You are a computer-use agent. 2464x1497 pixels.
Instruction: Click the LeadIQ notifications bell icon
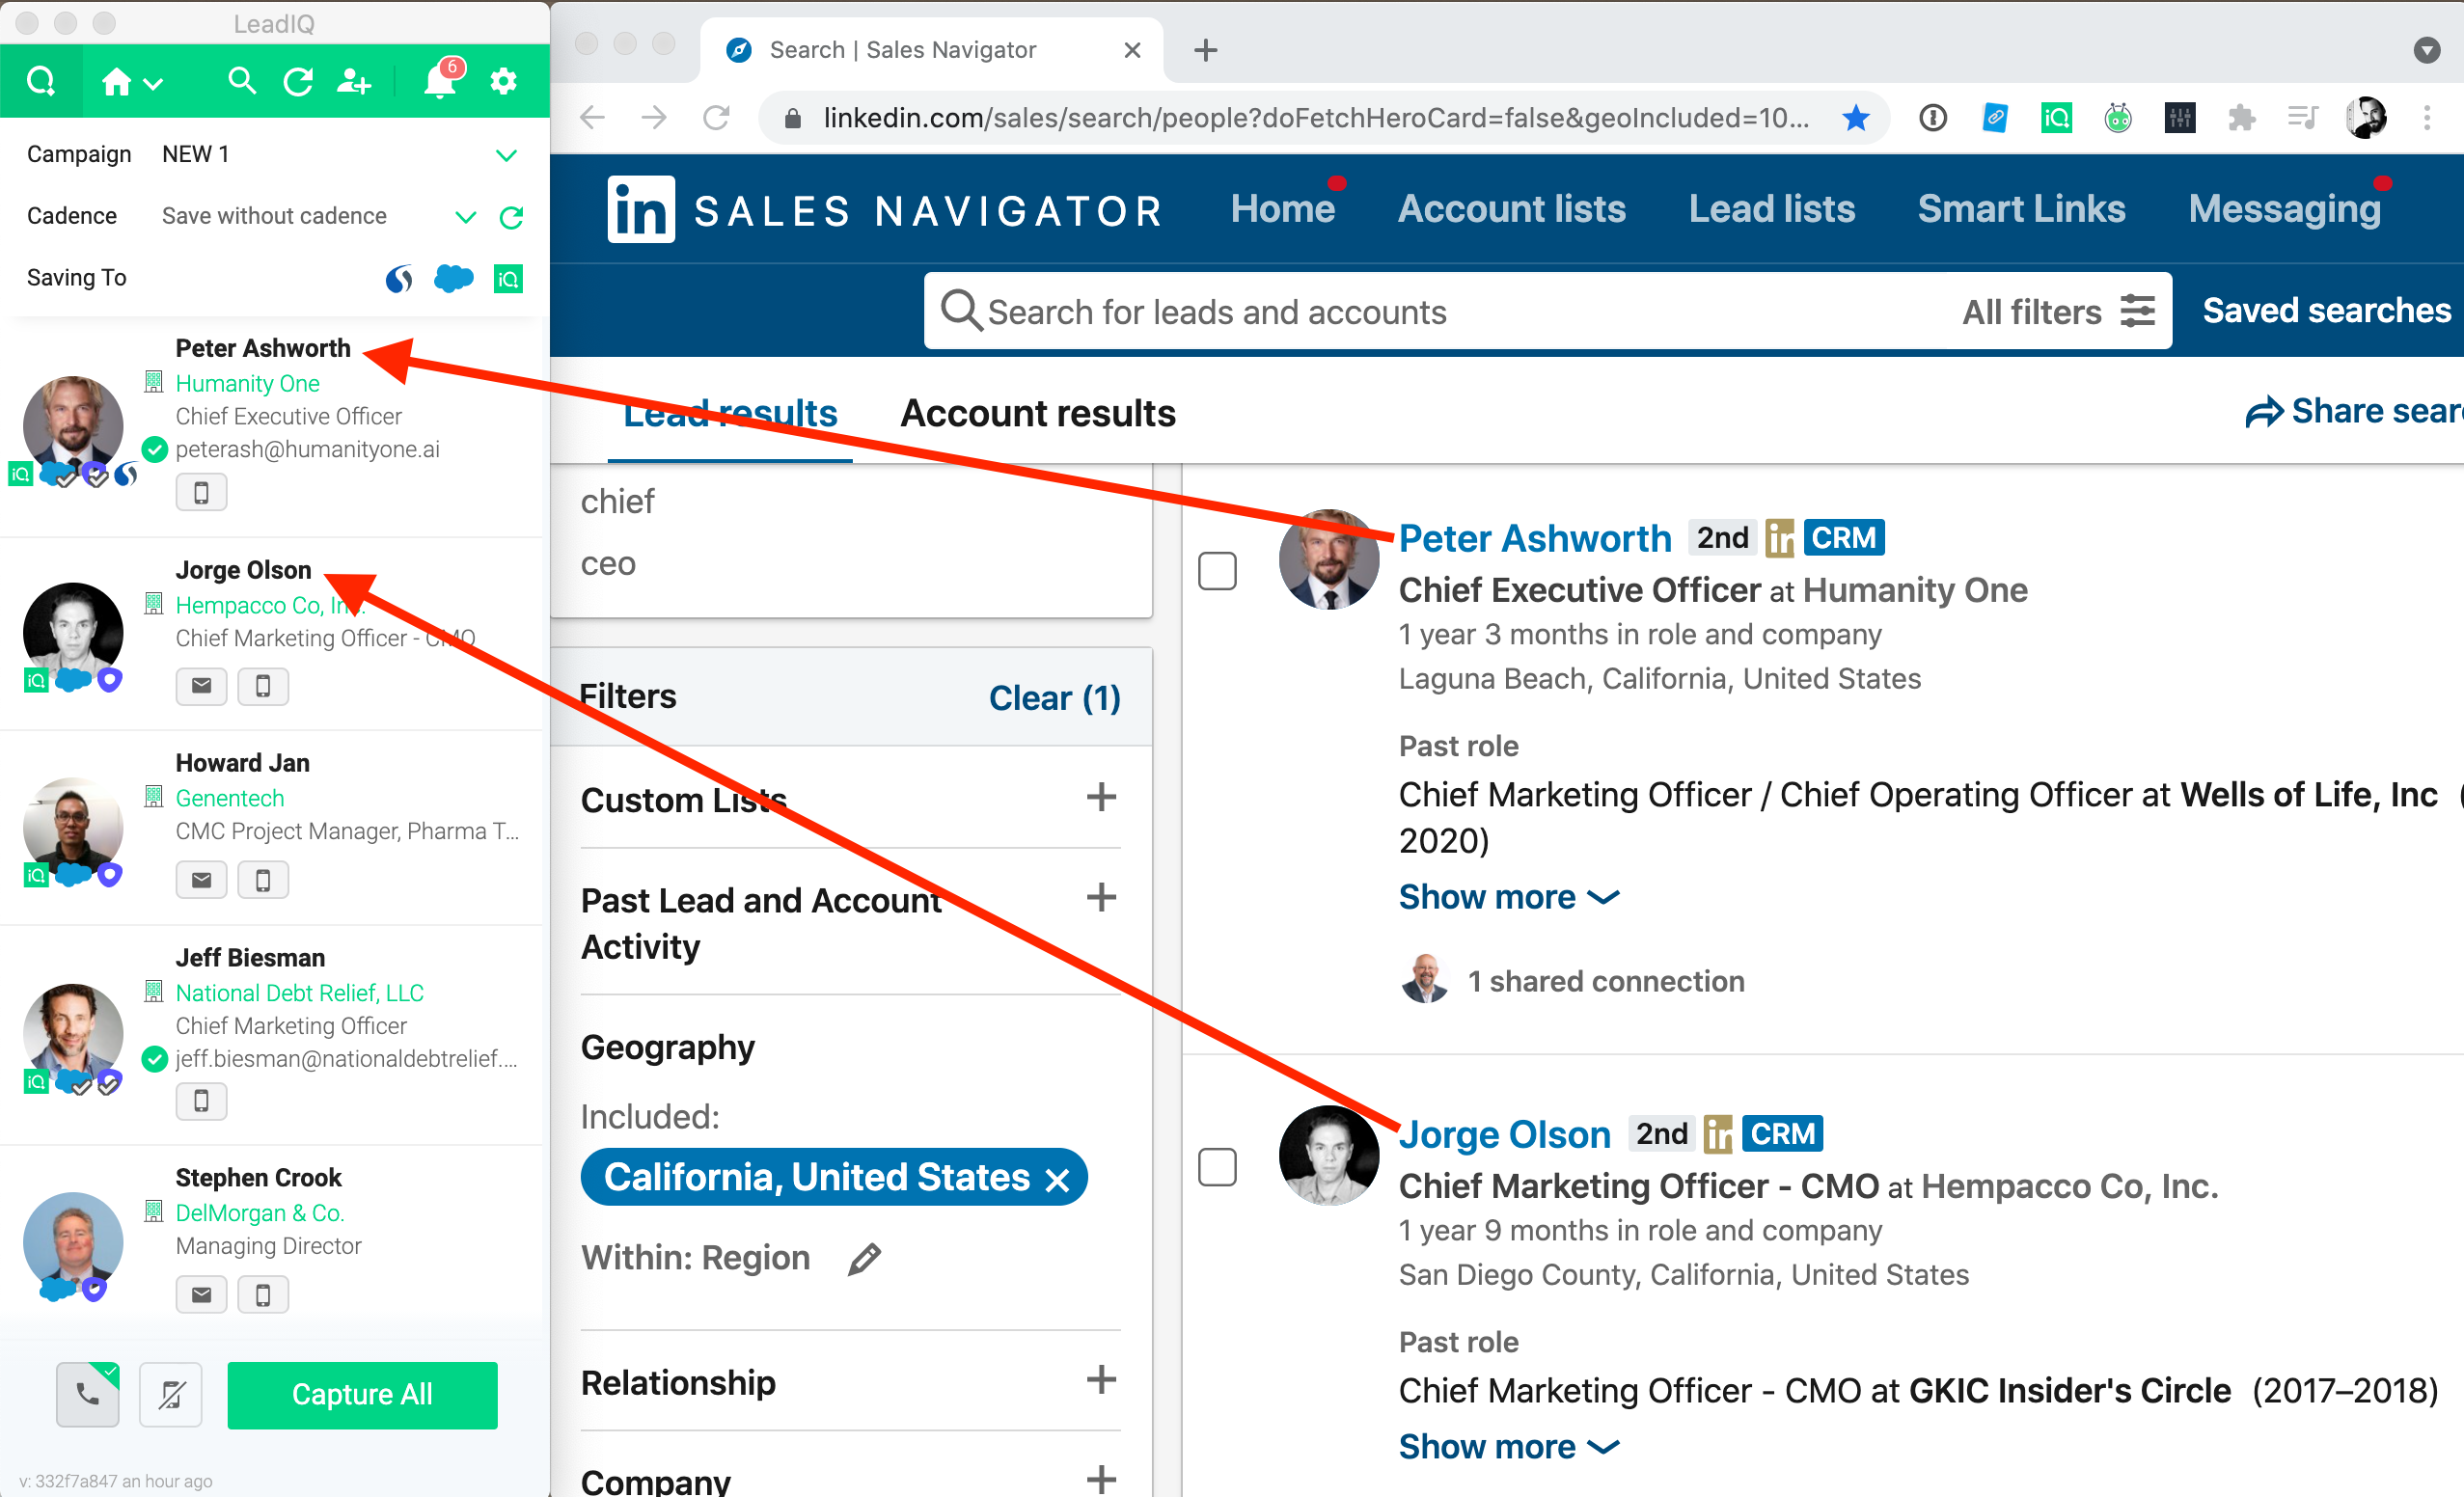coord(439,82)
